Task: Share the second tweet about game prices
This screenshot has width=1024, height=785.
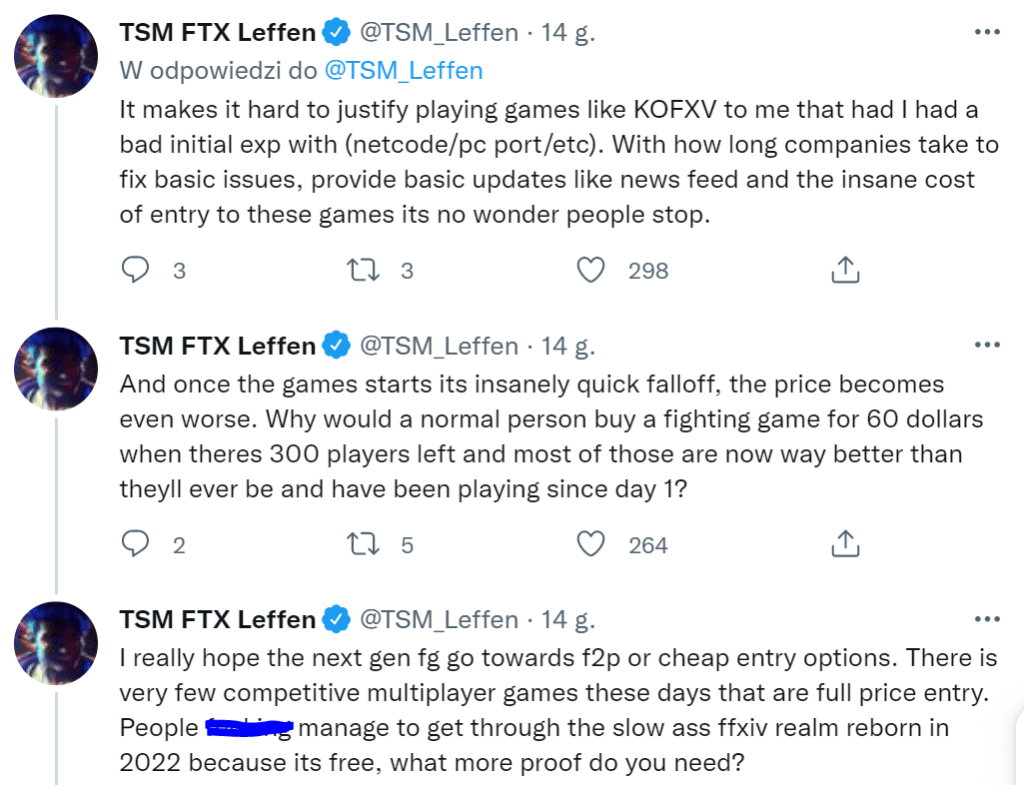Action: pos(845,544)
